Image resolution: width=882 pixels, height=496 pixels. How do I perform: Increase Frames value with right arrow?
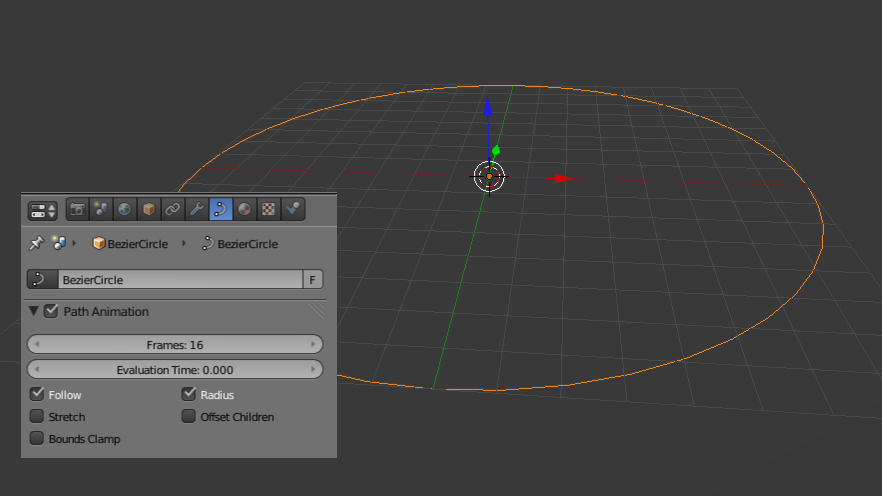(313, 344)
